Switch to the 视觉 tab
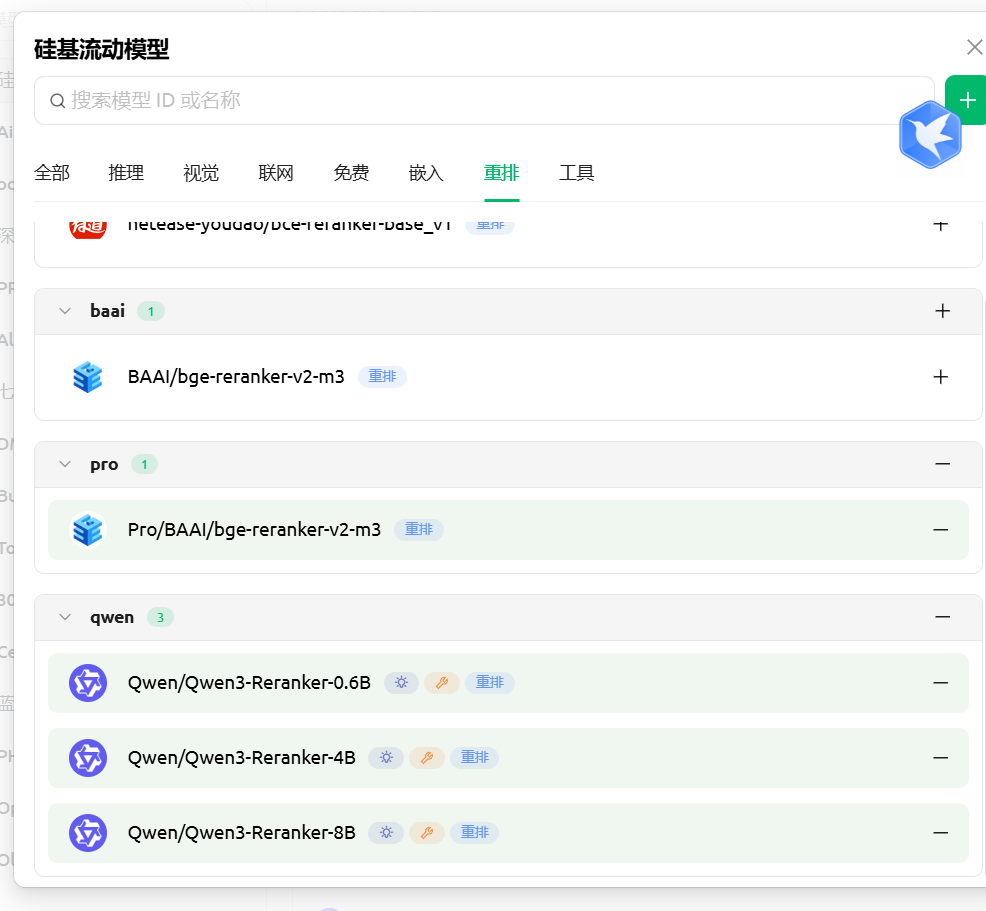986x911 pixels. point(201,173)
